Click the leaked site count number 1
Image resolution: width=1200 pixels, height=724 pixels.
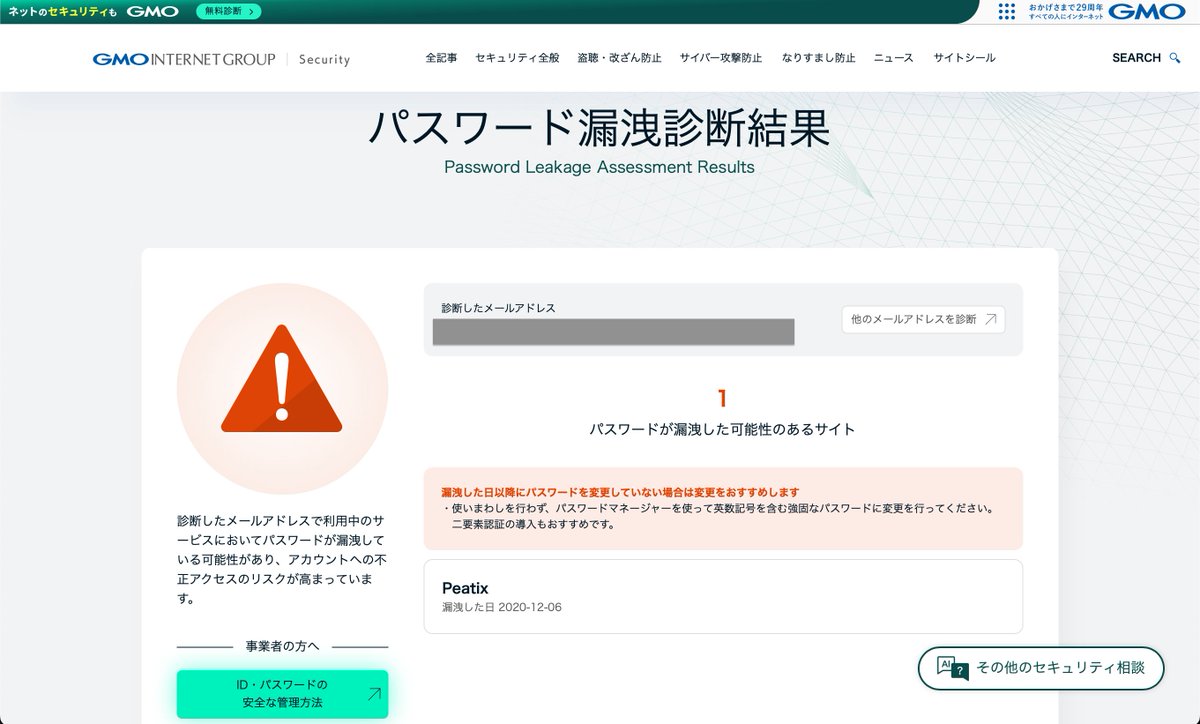point(722,399)
